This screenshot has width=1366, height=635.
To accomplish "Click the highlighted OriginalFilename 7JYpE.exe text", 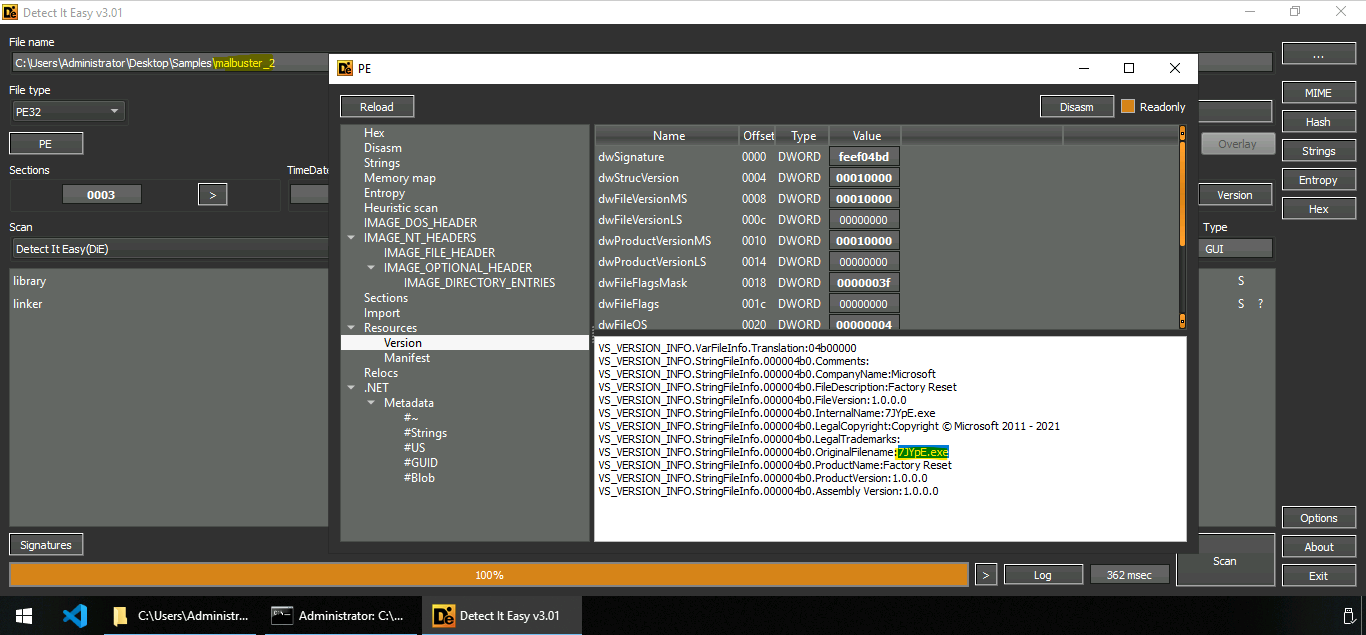I will click(922, 452).
